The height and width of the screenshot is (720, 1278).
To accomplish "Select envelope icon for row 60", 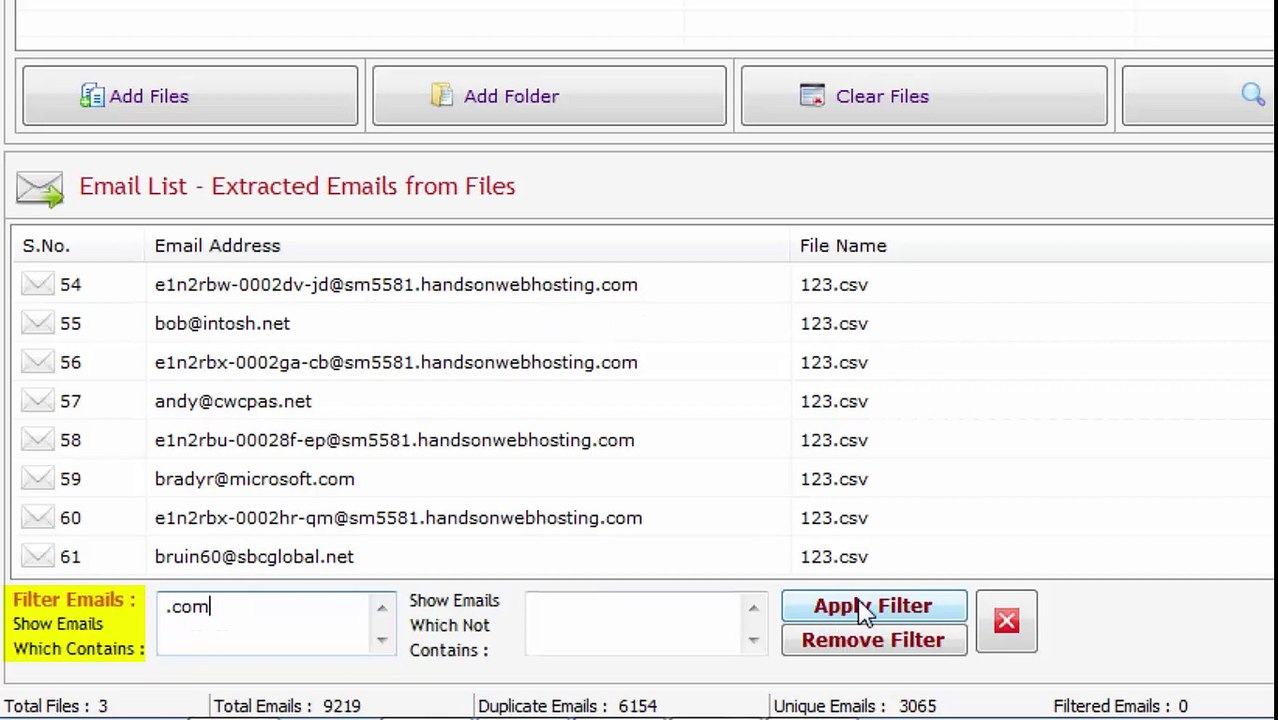I will tap(37, 519).
